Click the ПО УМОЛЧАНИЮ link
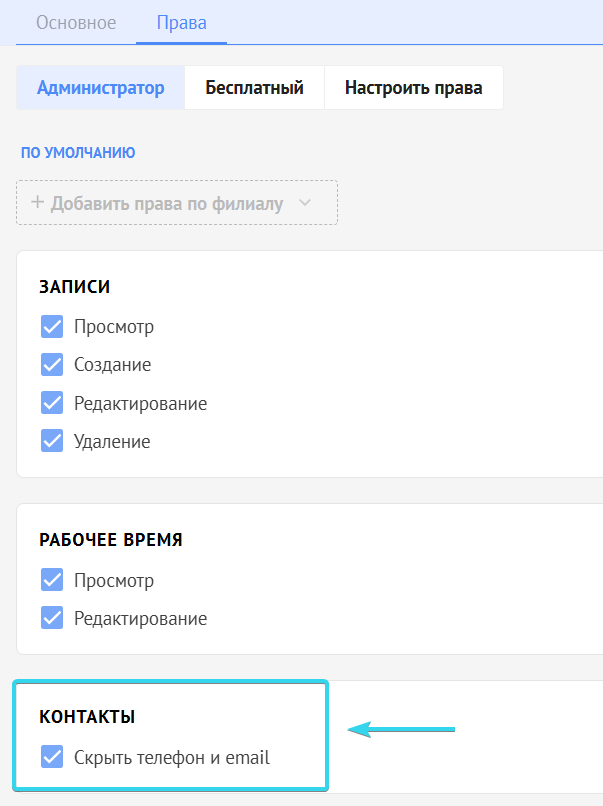The image size is (603, 806). [x=78, y=153]
